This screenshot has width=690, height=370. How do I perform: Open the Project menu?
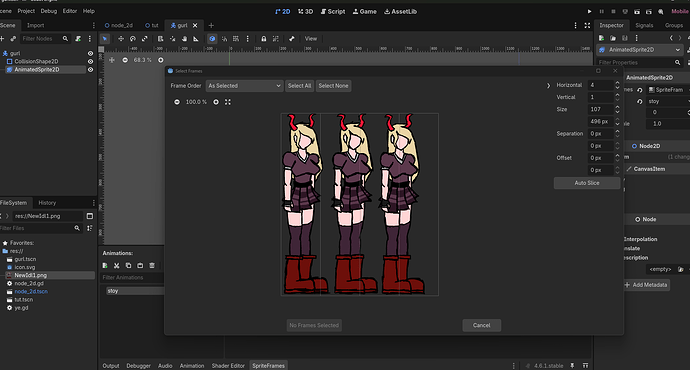[26, 11]
